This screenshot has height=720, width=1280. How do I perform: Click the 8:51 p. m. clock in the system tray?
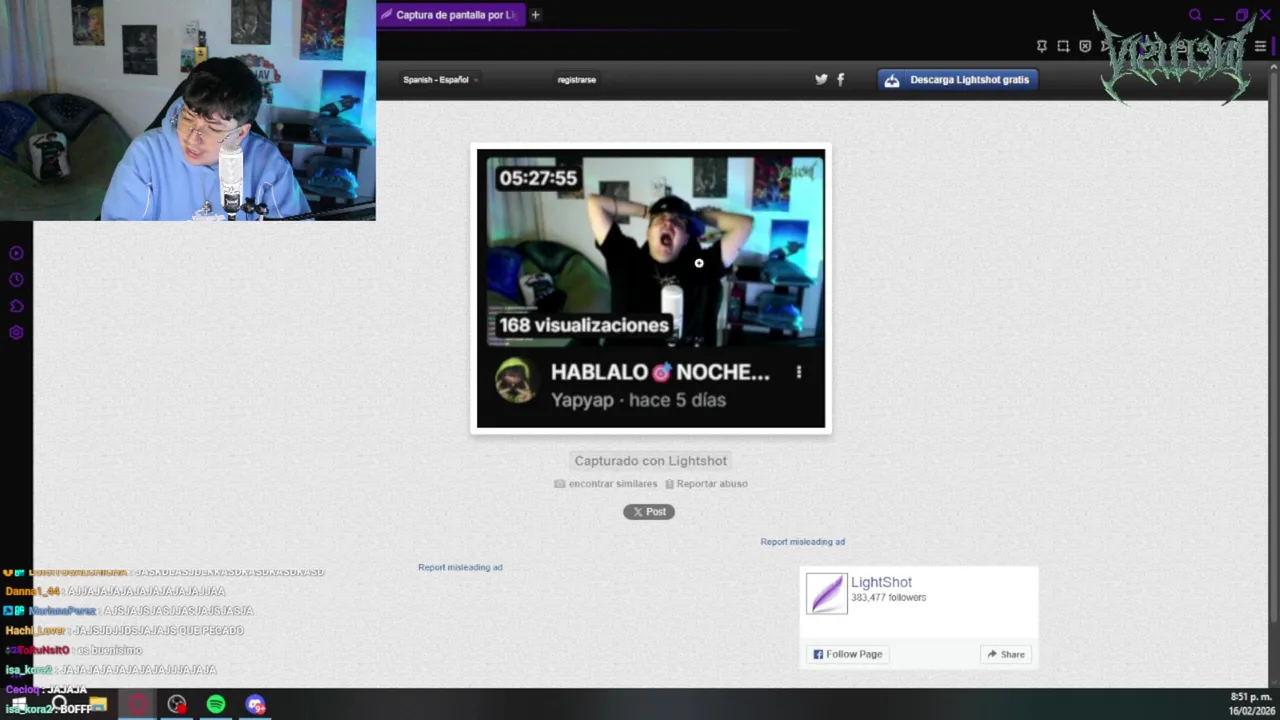coord(1251,697)
